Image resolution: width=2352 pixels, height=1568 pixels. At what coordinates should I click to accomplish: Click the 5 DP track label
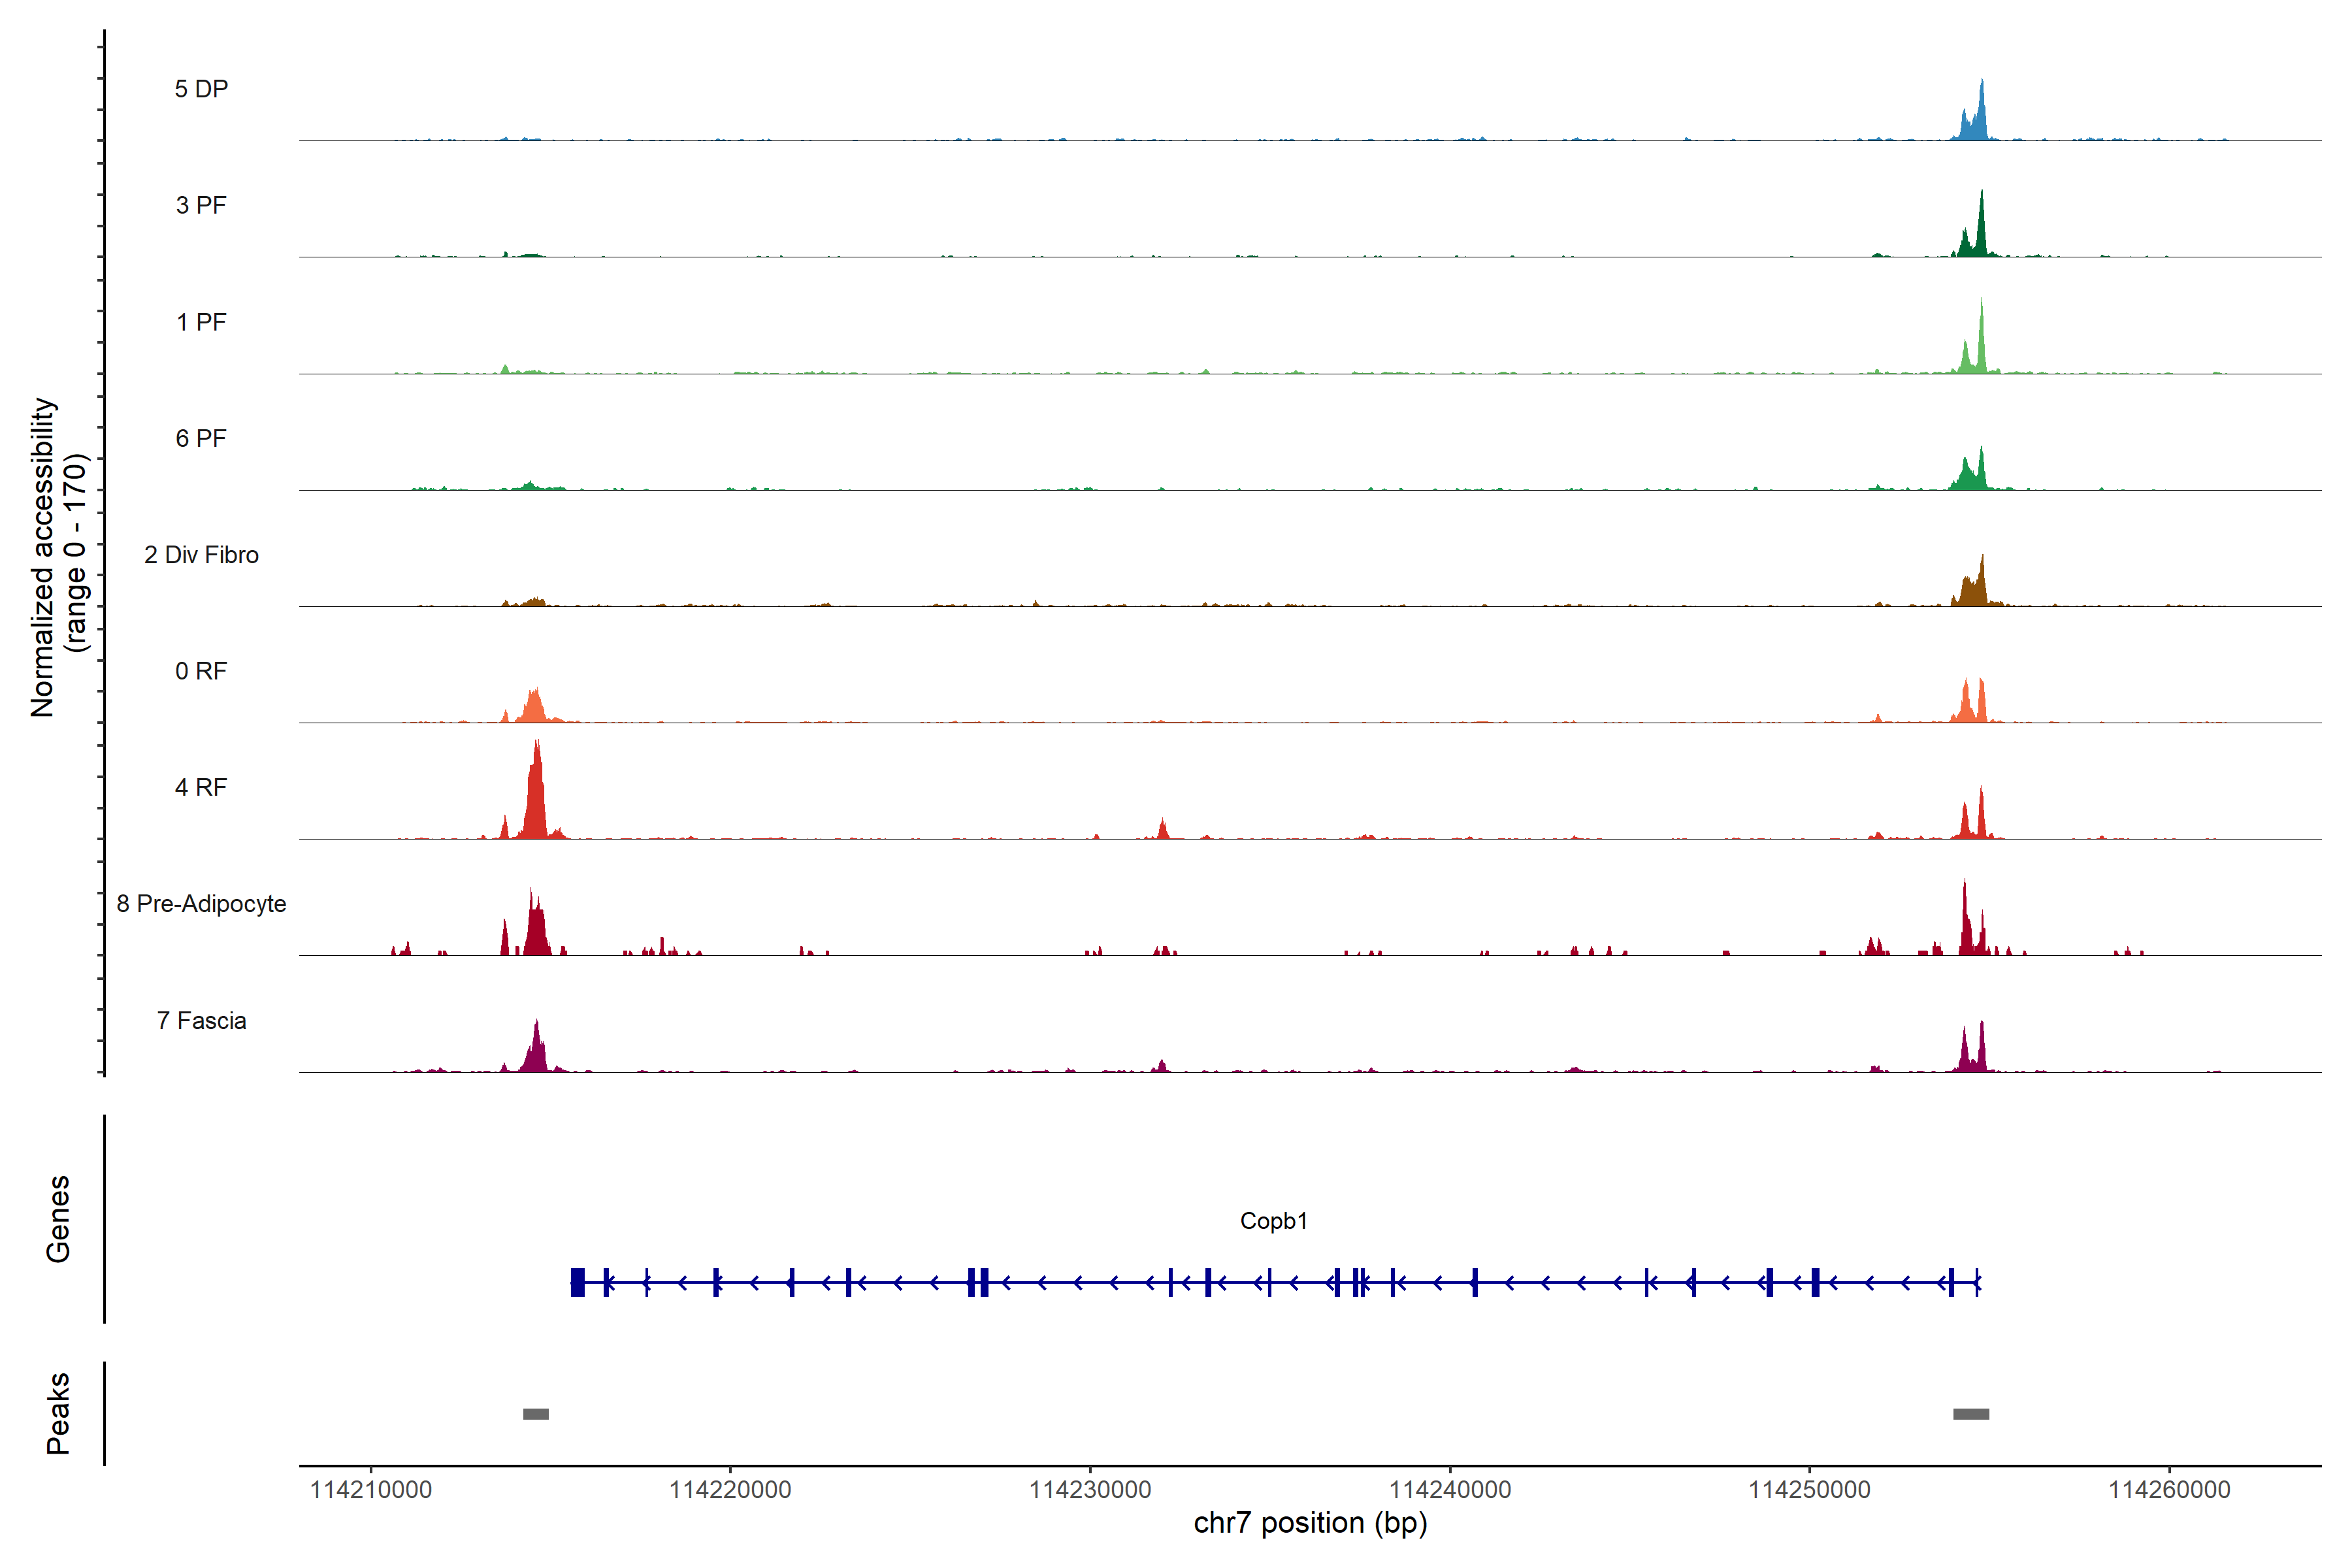[201, 89]
